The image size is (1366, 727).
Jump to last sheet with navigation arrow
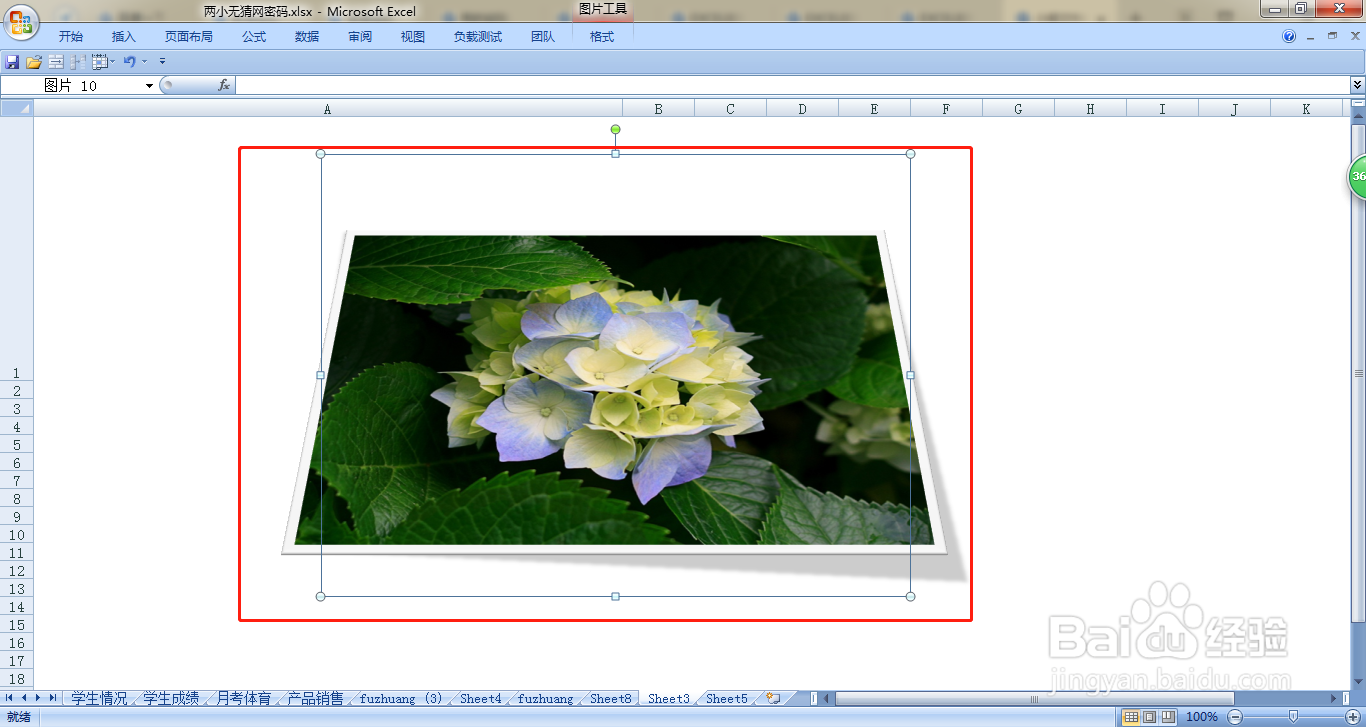[x=53, y=698]
